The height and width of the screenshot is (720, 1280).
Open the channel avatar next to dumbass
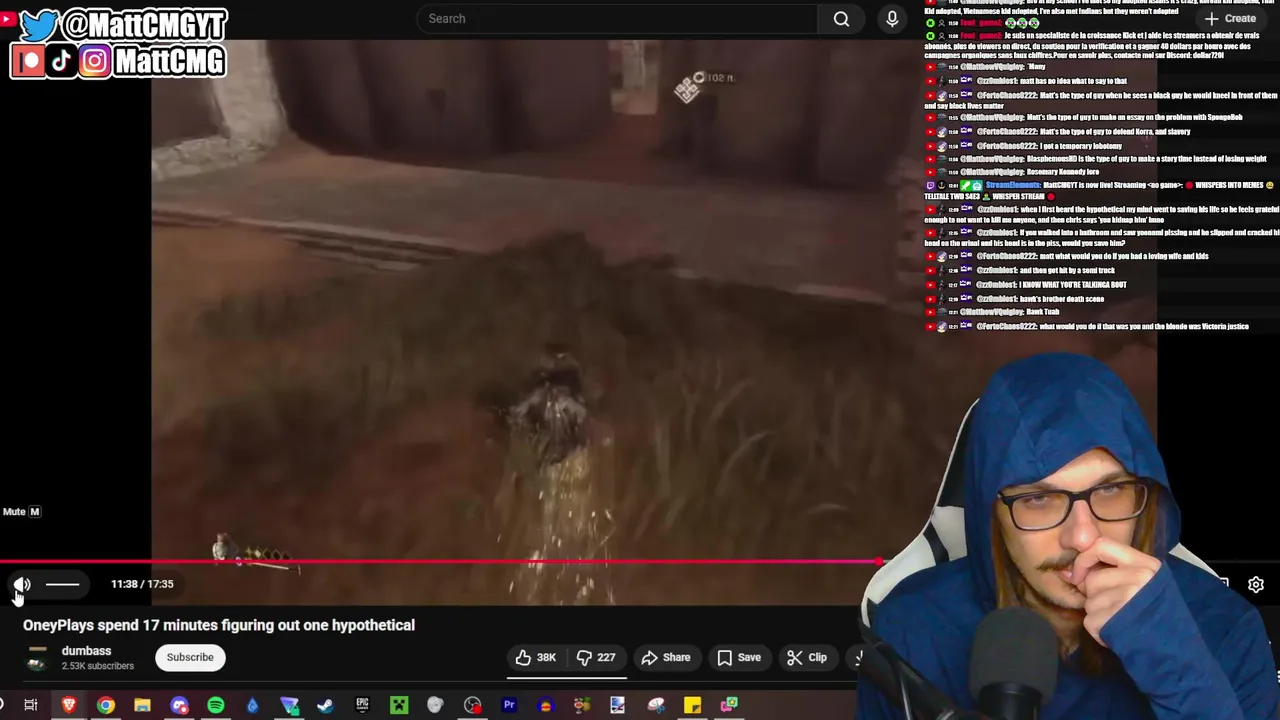tap(37, 658)
